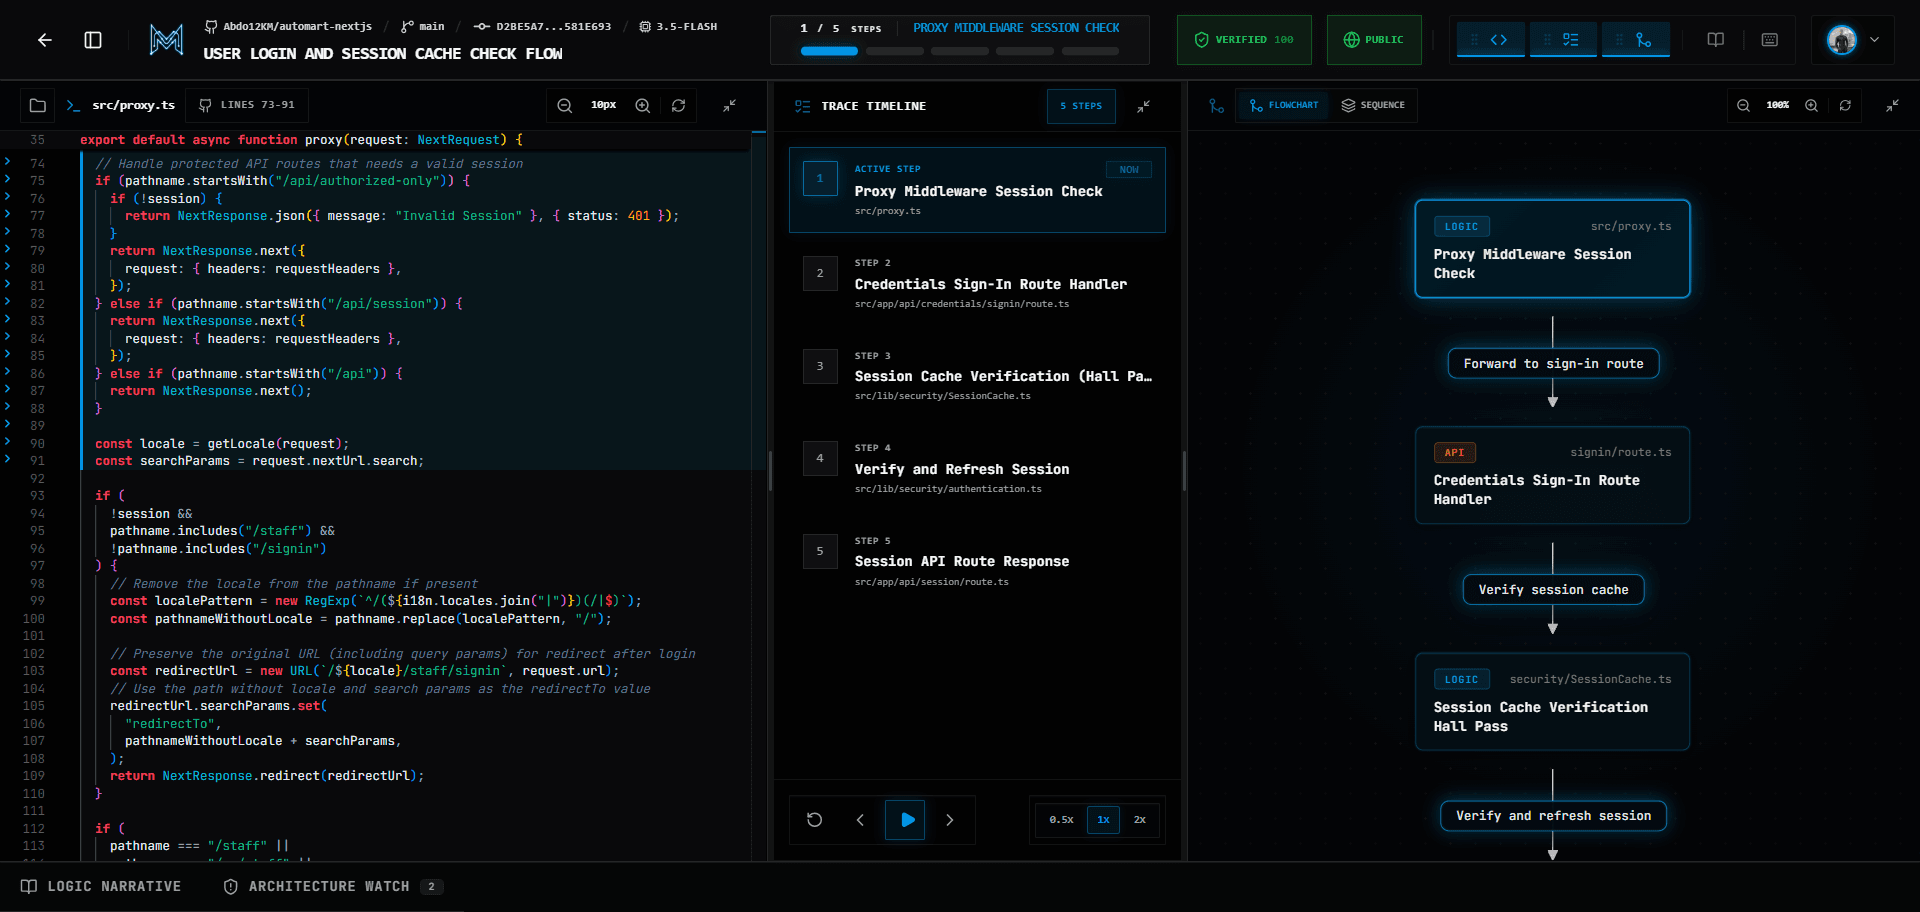Expand fold arrow at line 74
Viewport: 1920px width, 912px height.
click(8, 161)
